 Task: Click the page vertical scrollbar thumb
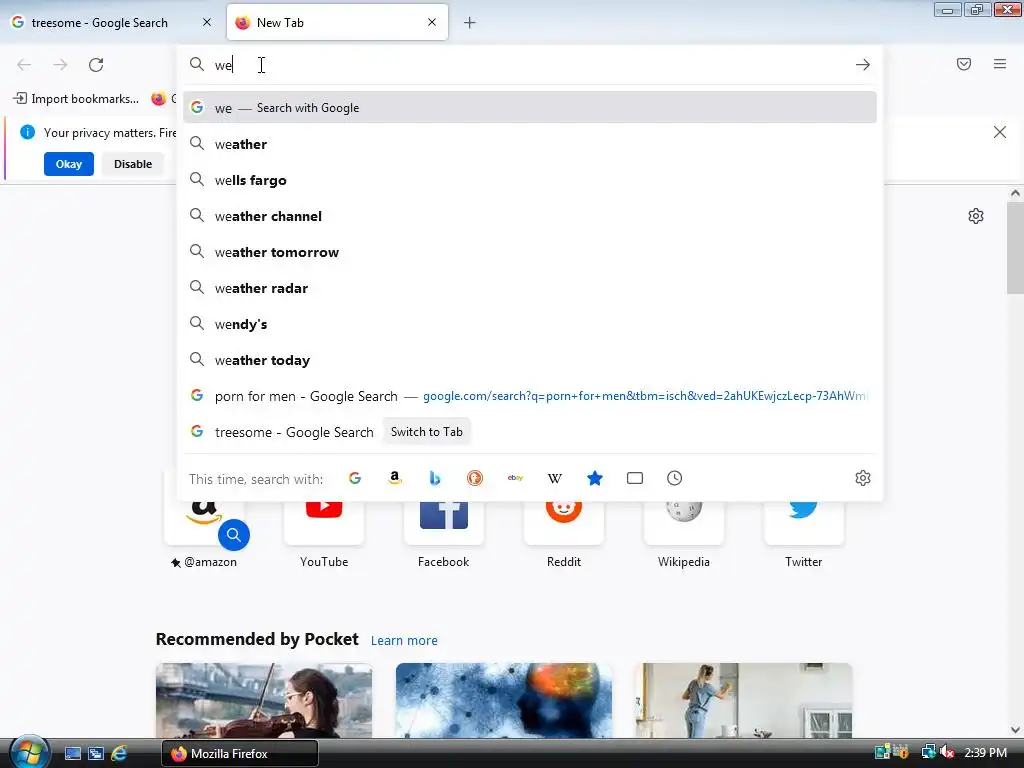[1015, 248]
